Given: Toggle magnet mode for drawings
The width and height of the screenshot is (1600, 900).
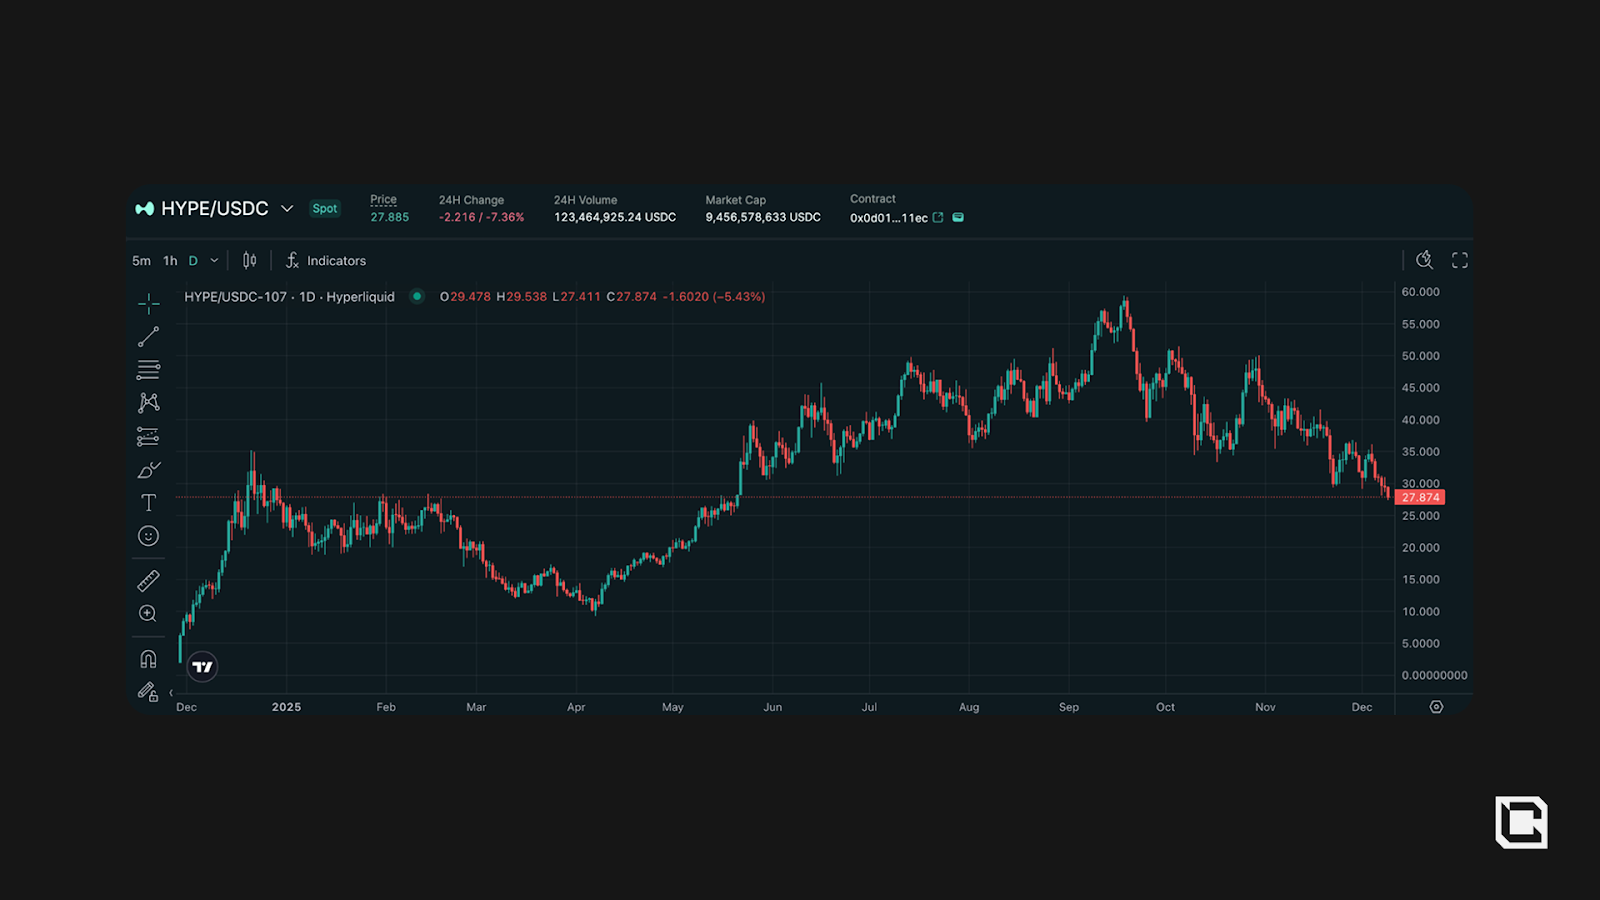Looking at the screenshot, I should click(148, 659).
